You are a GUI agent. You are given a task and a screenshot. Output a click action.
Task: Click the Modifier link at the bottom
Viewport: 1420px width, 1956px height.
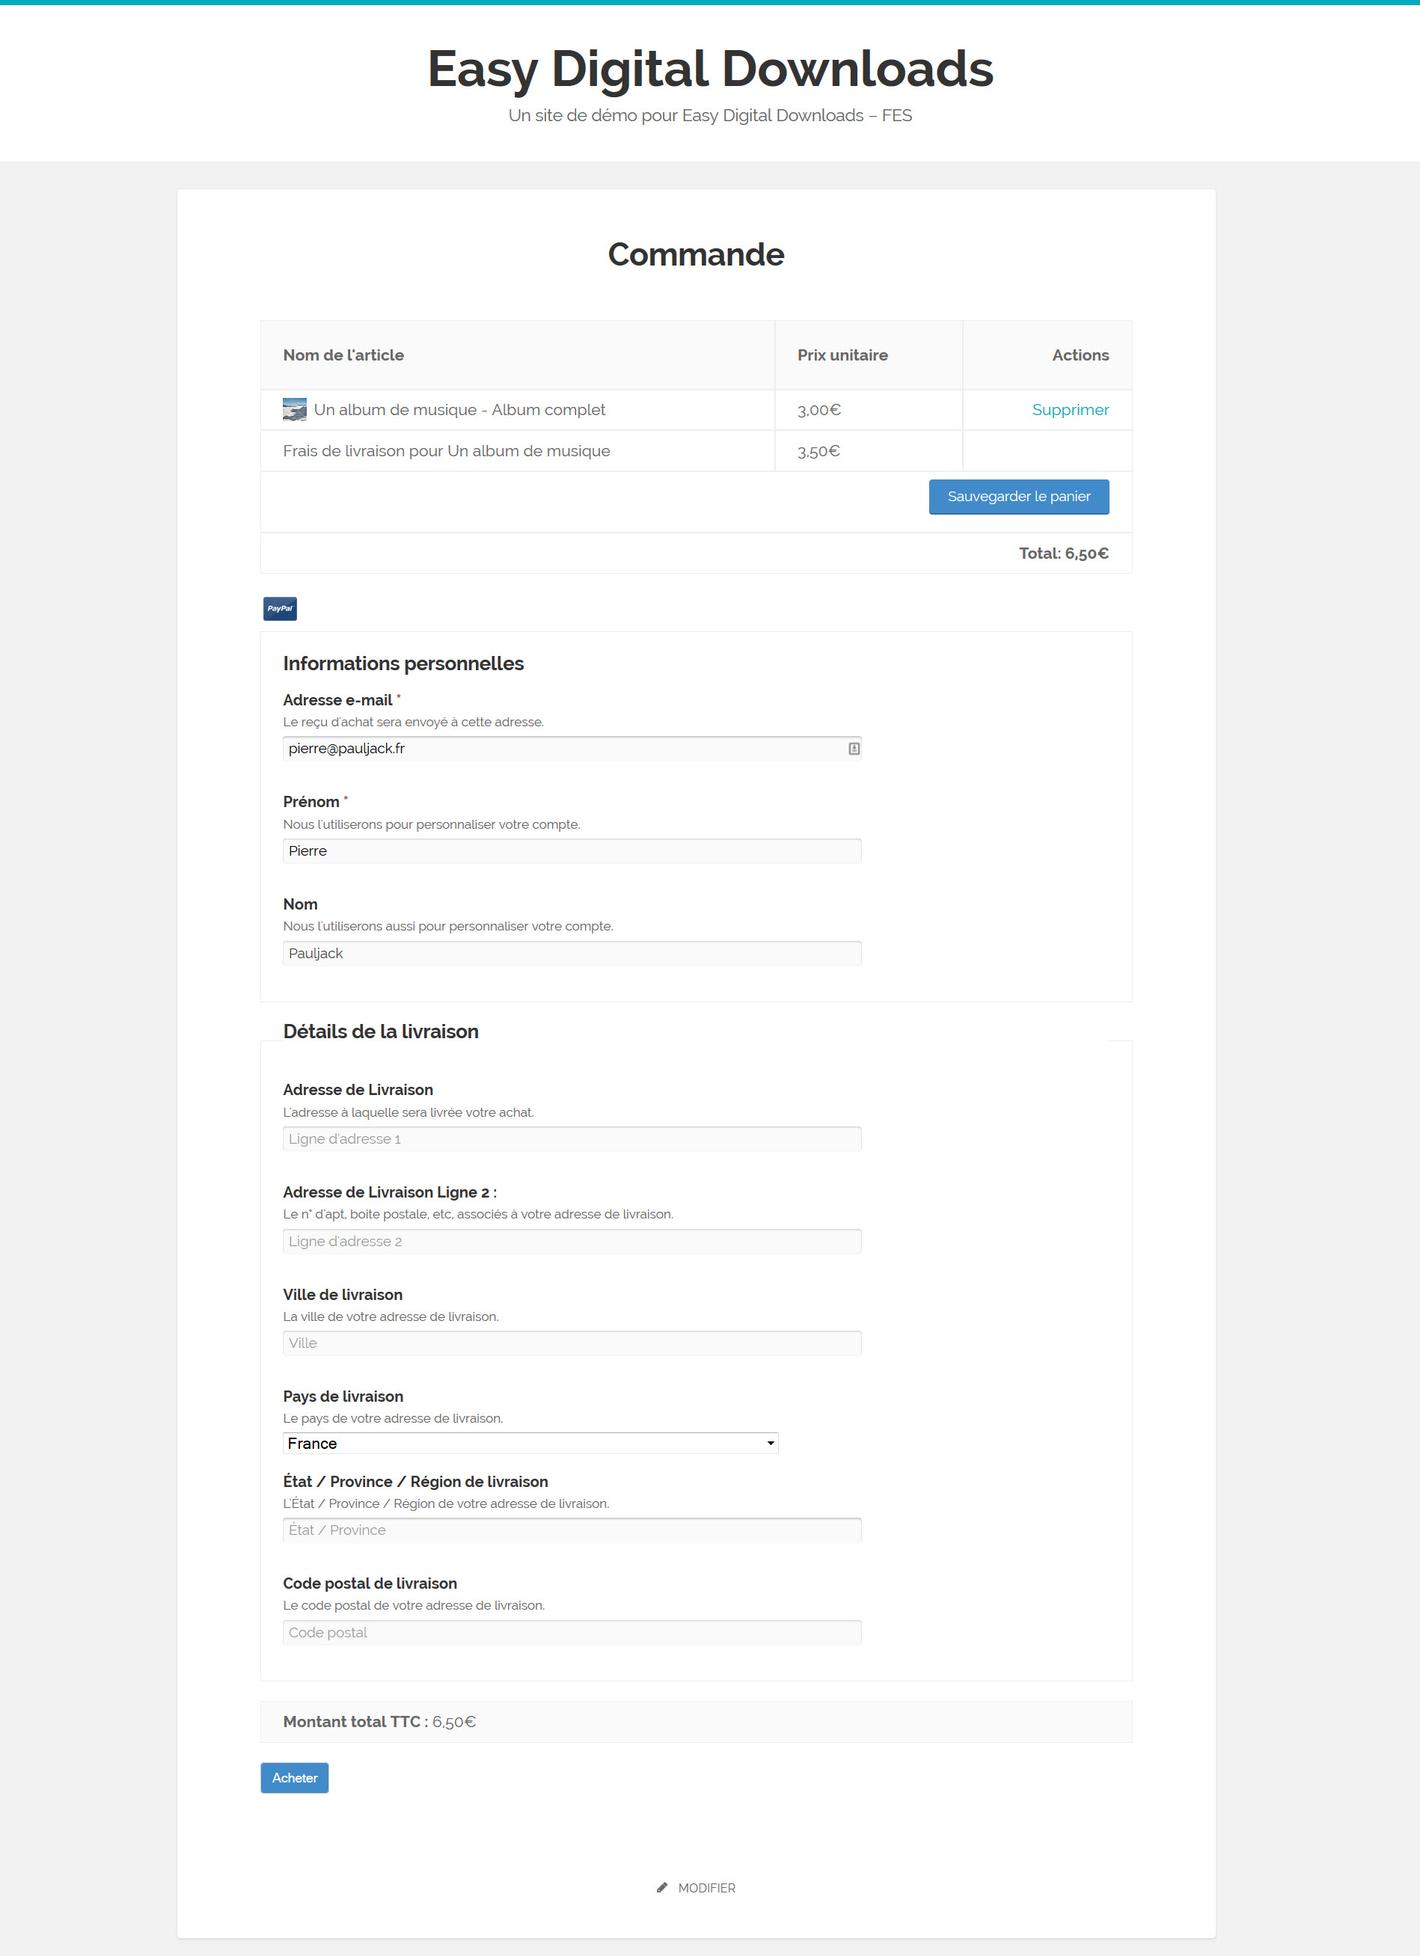click(706, 1888)
